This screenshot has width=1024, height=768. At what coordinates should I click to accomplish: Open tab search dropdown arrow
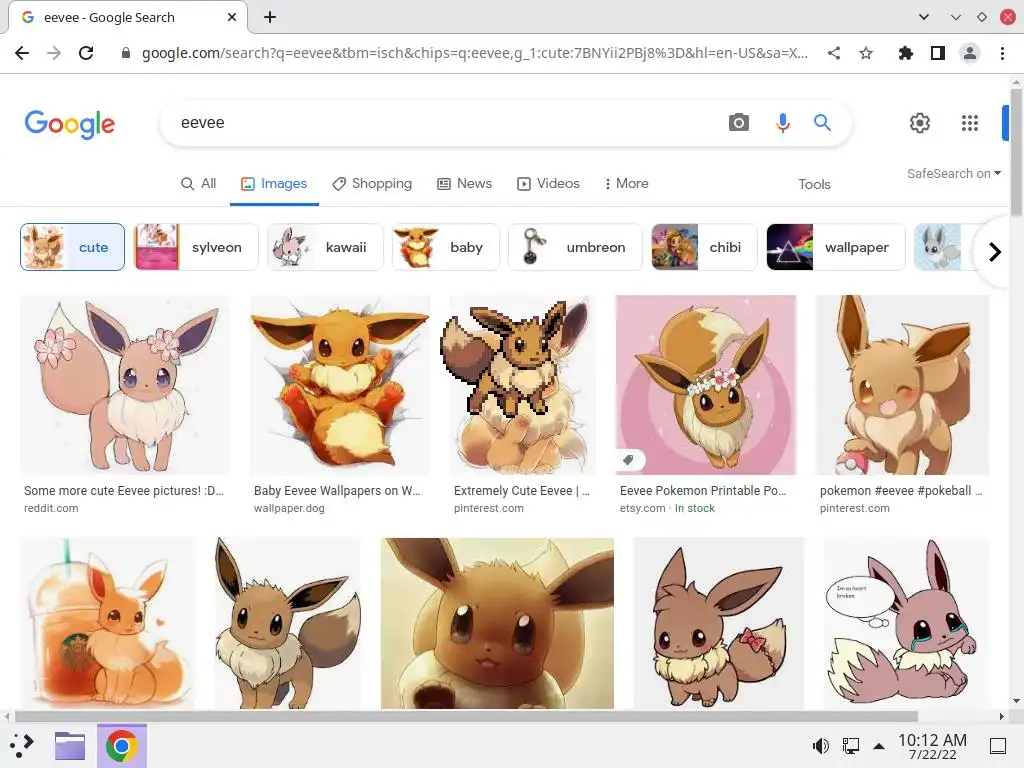click(x=923, y=17)
